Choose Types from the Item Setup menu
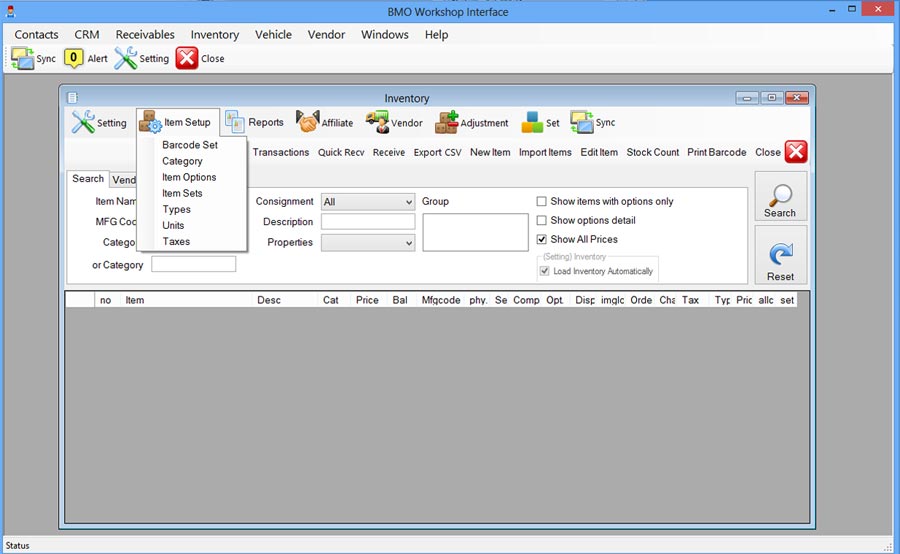 click(x=176, y=210)
